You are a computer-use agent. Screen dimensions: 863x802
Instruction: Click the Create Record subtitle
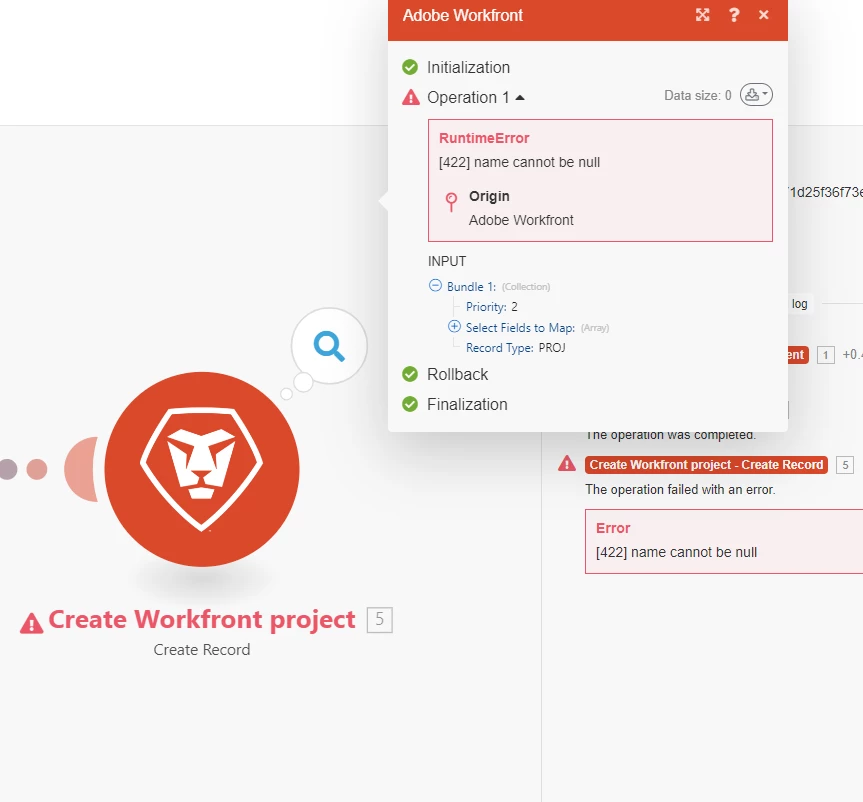202,650
